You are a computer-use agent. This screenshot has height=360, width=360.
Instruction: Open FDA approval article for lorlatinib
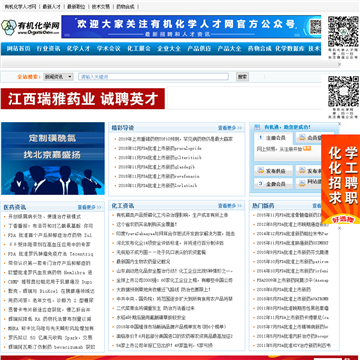(158, 186)
